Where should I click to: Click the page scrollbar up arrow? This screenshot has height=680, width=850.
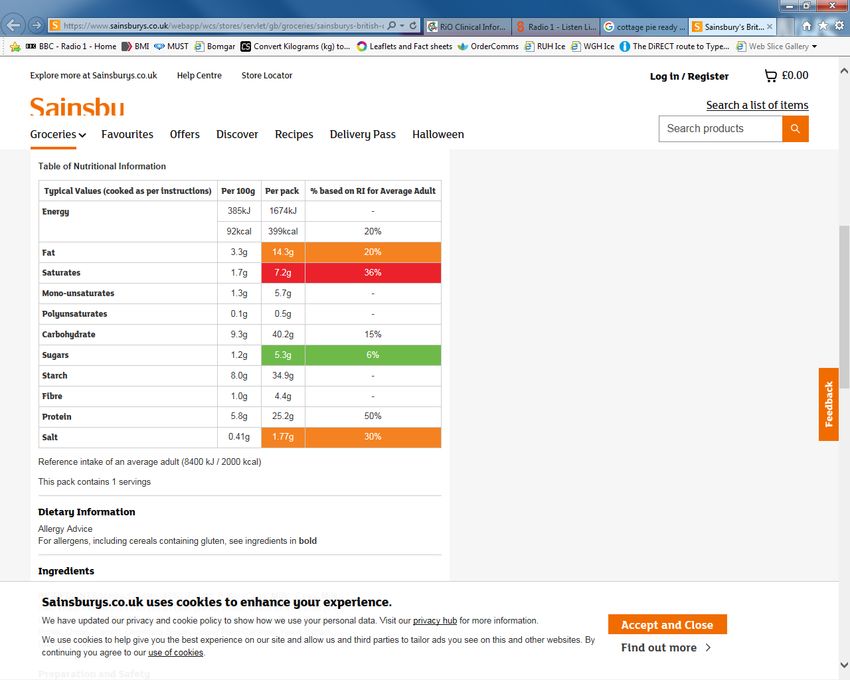pos(844,71)
